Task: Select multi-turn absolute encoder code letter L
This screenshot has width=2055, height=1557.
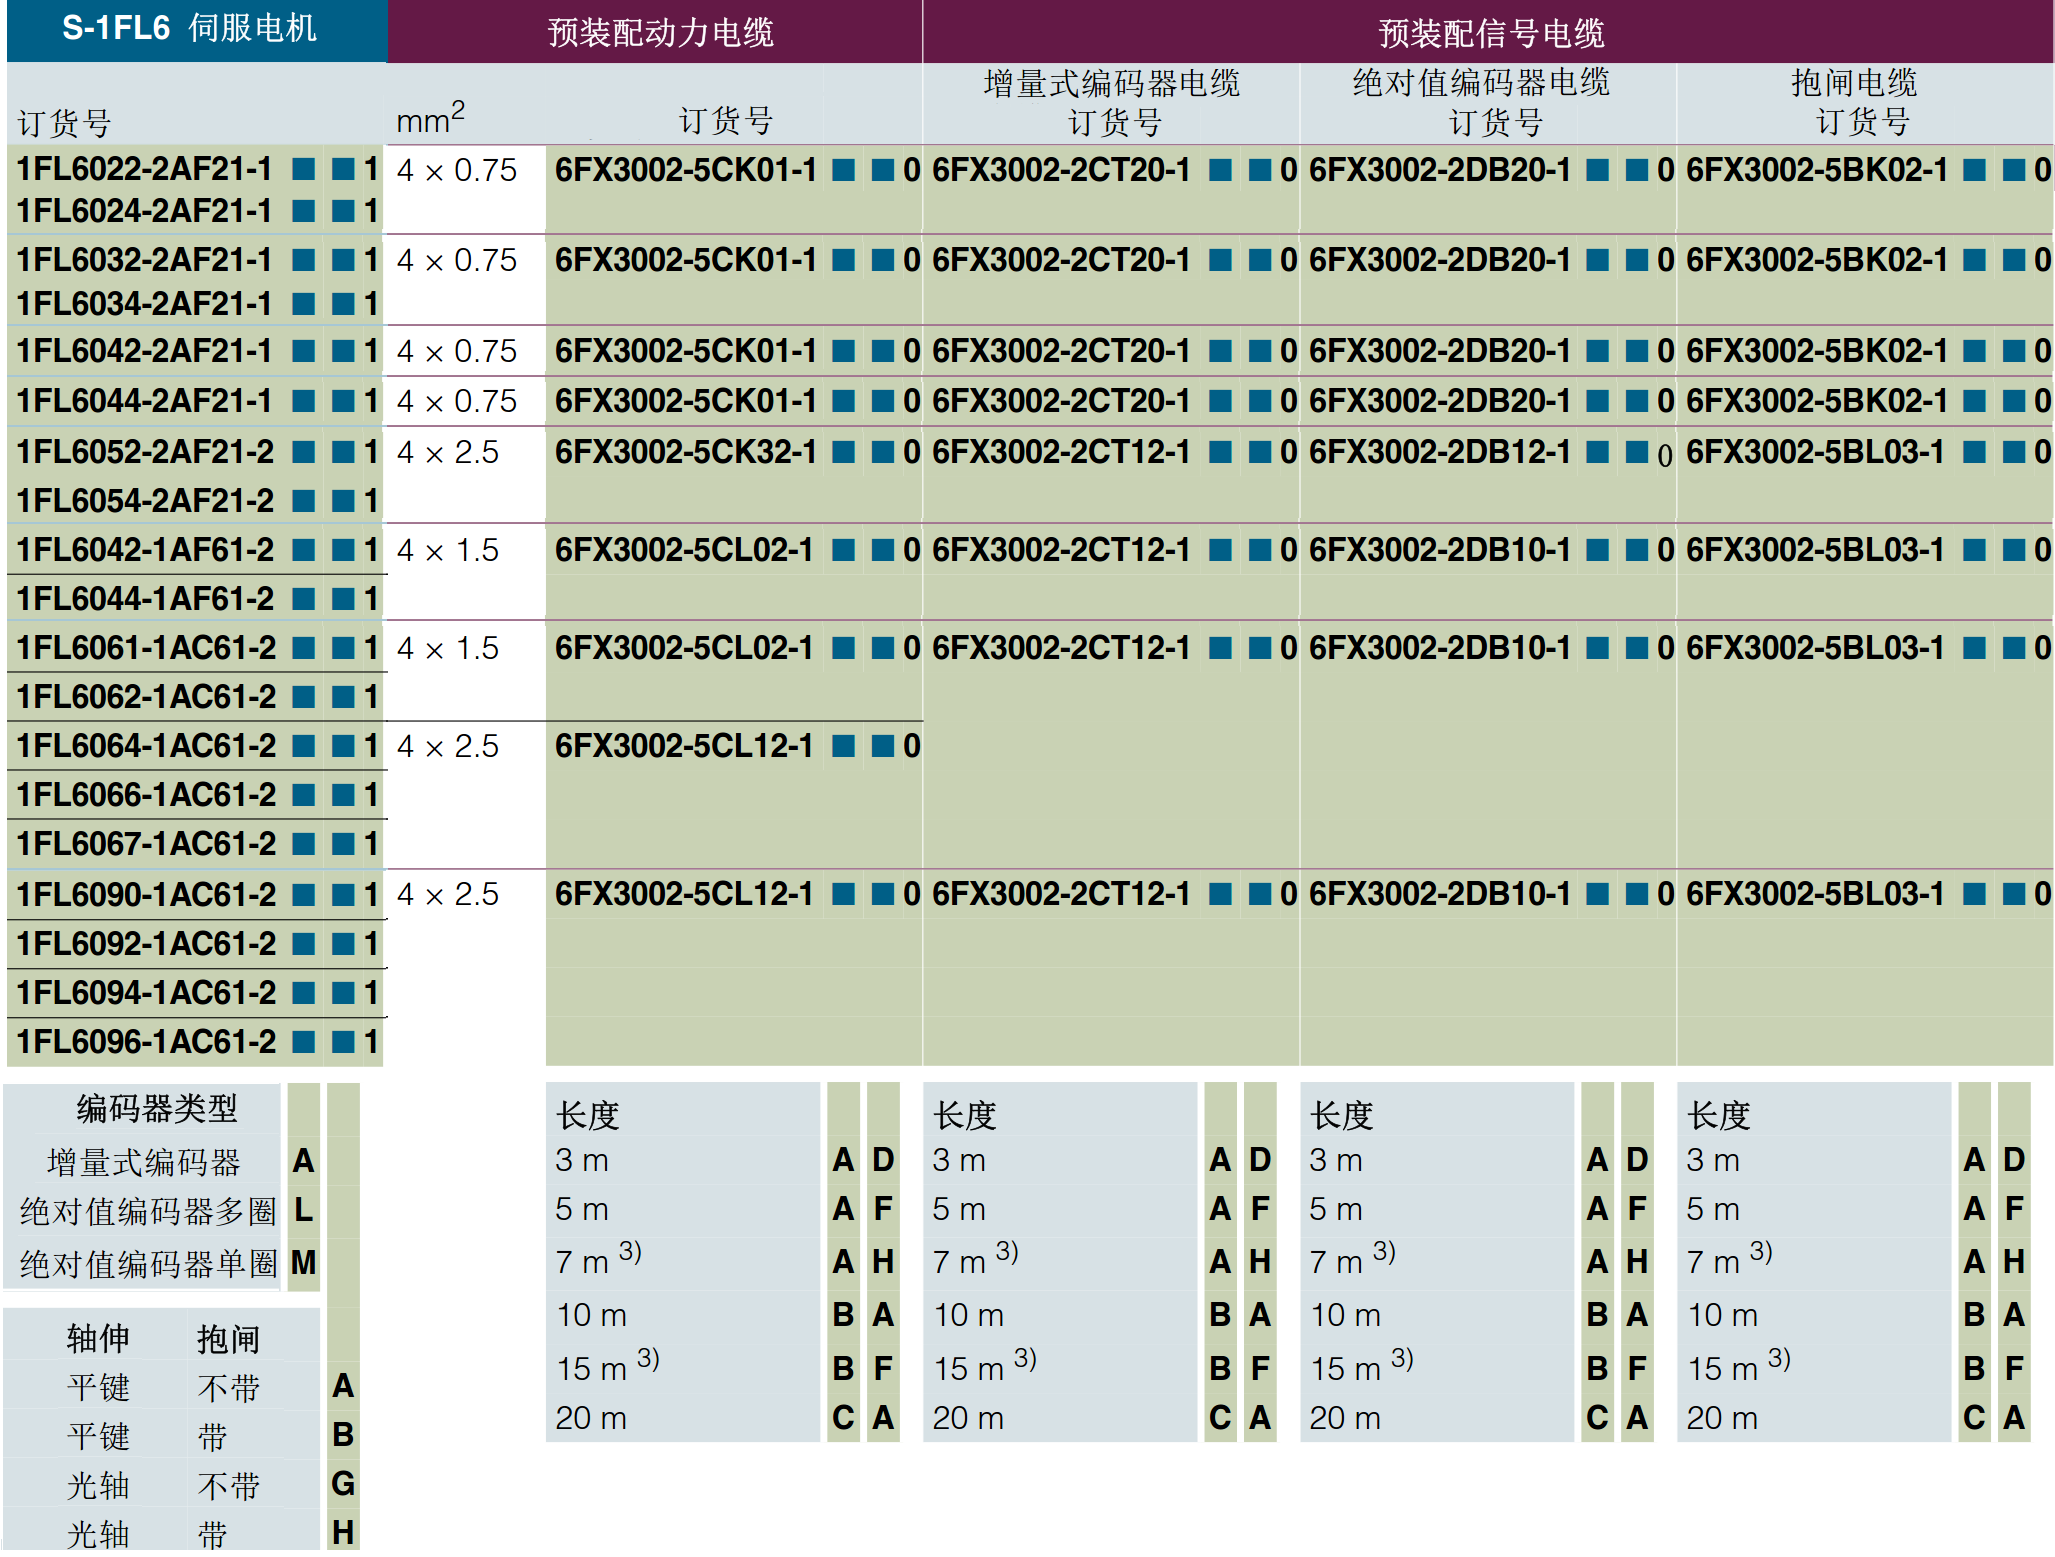Action: pyautogui.click(x=303, y=1210)
